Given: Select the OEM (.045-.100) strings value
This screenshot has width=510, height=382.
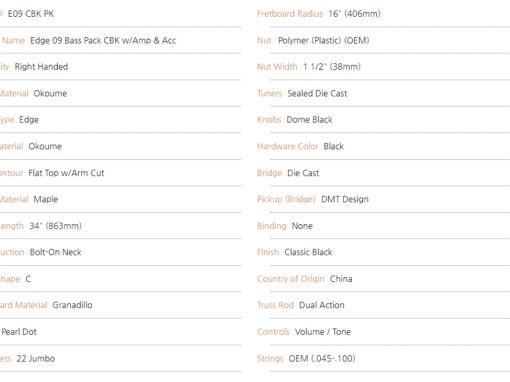Looking at the screenshot, I should coord(322,359).
